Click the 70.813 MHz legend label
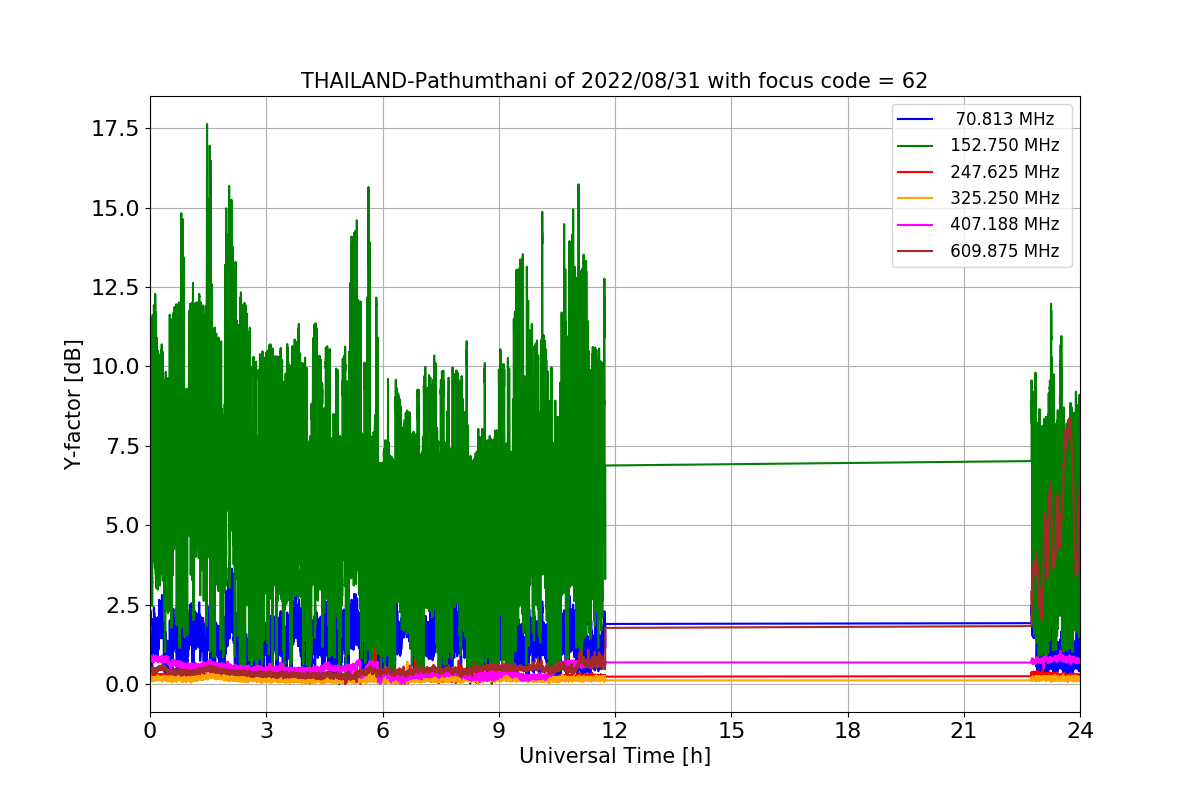The height and width of the screenshot is (800, 1200). [1005, 119]
